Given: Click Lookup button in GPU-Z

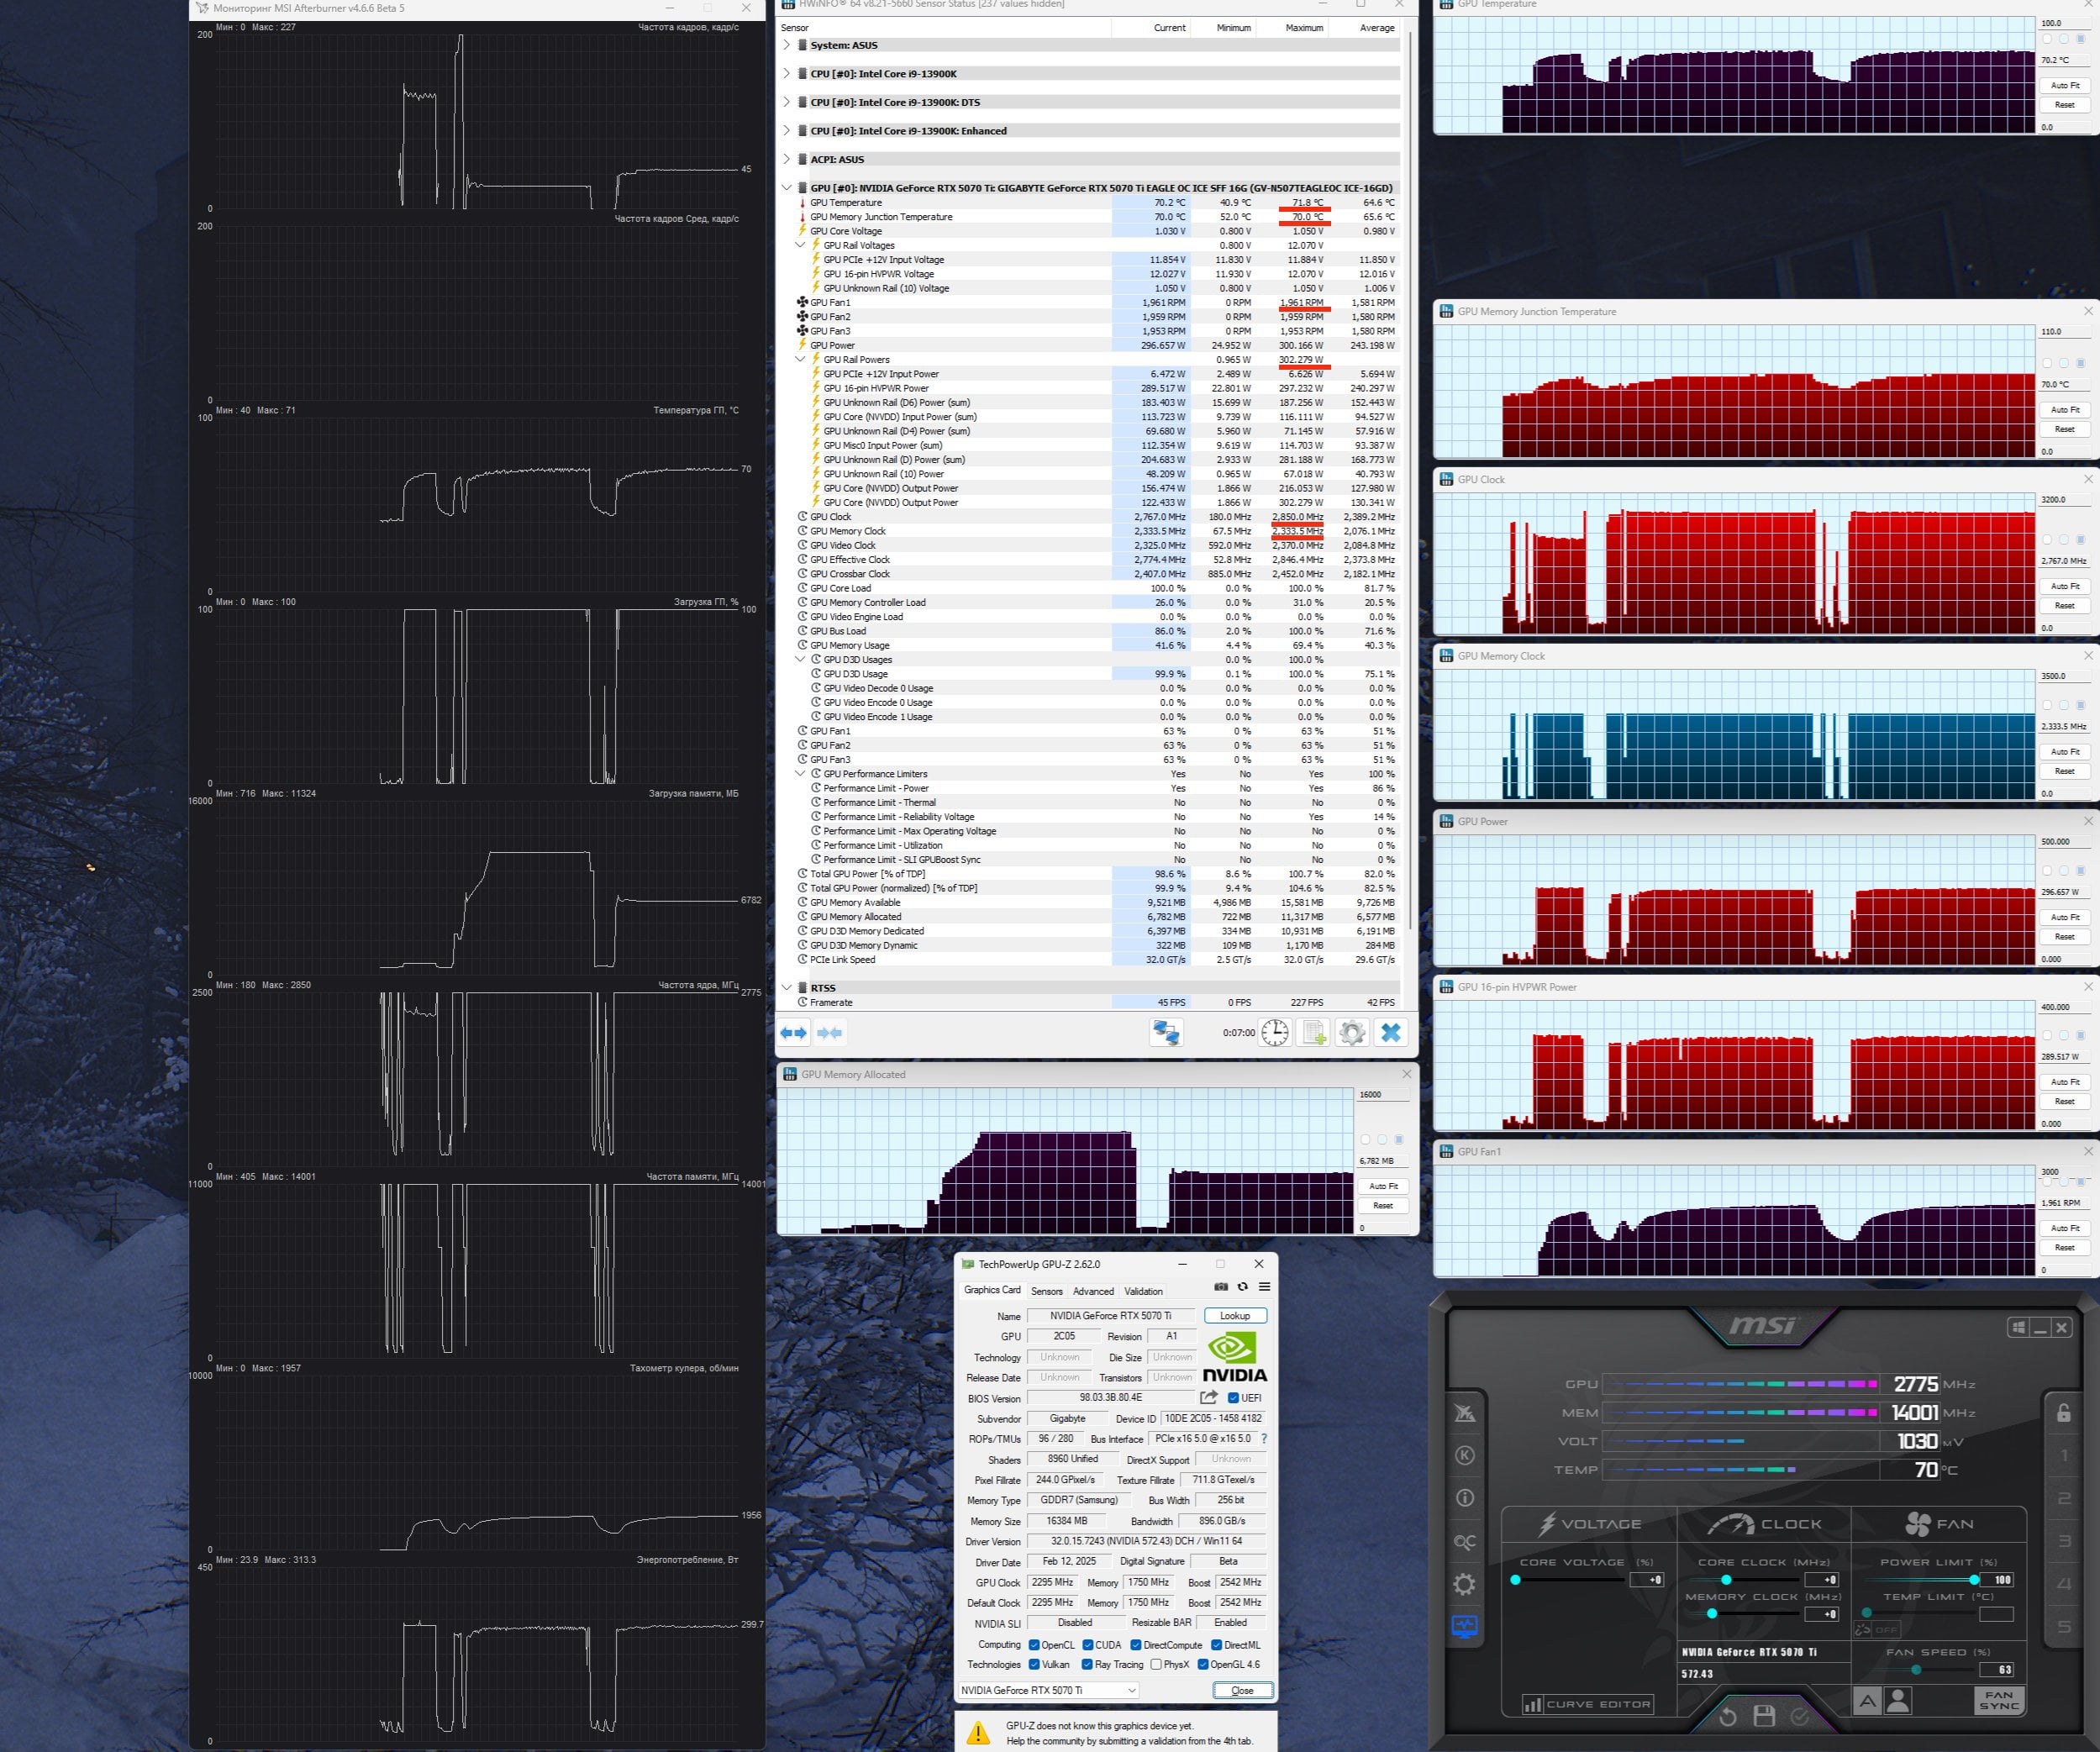Looking at the screenshot, I should pos(1235,1316).
